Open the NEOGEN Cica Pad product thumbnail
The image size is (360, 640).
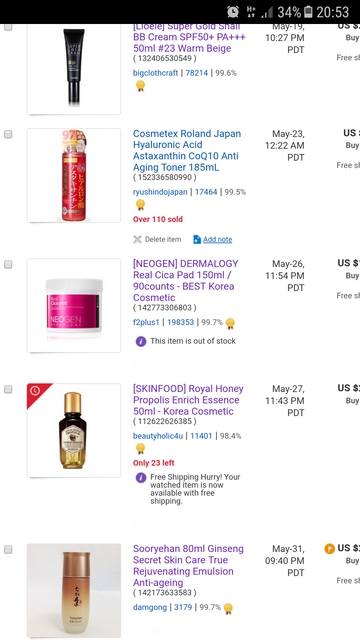tap(74, 305)
